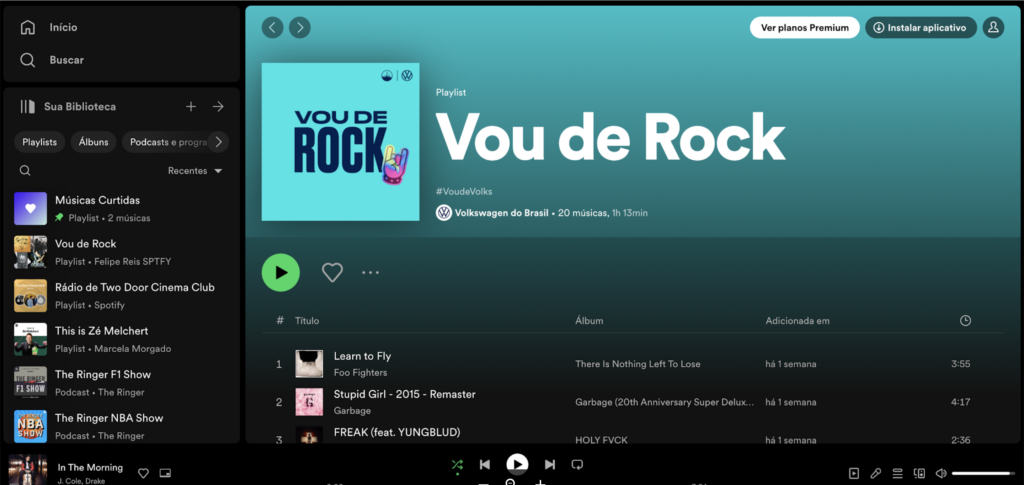Viewport: 1024px width, 485px height.
Task: Open the user profile icon
Action: 993,28
